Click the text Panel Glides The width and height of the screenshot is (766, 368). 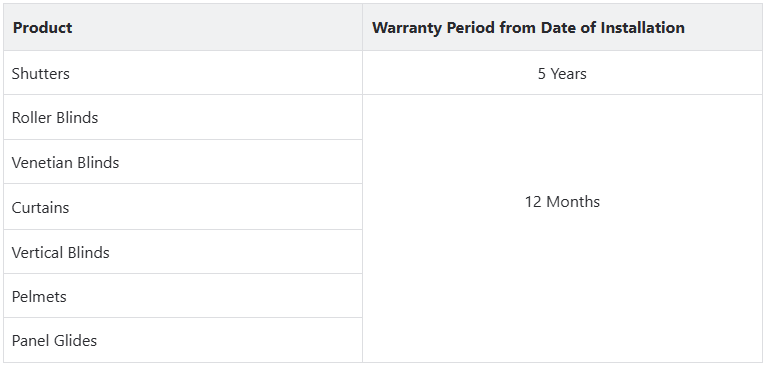click(x=54, y=341)
